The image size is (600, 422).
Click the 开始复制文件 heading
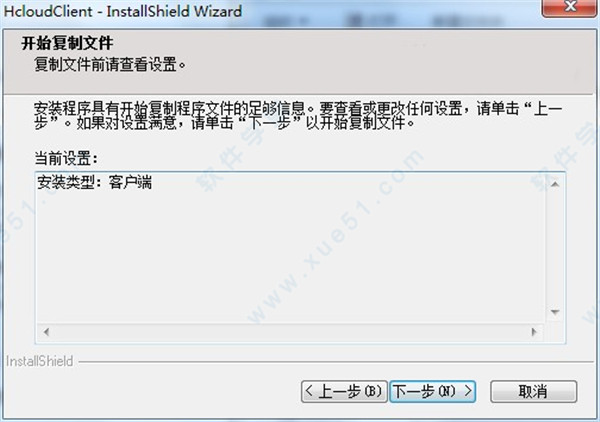(x=67, y=43)
